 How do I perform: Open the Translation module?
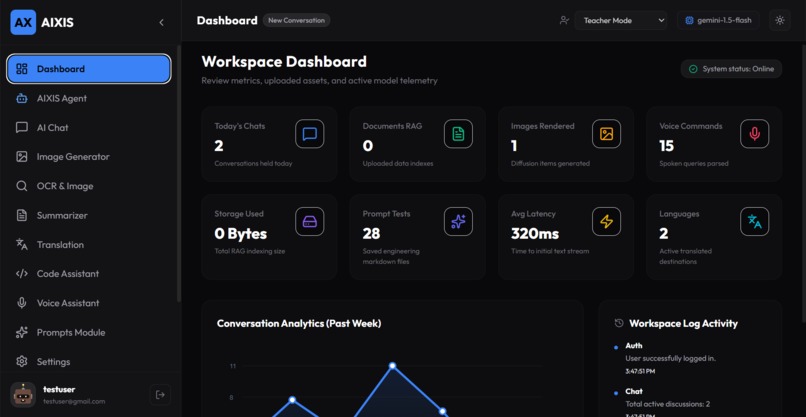(x=88, y=245)
